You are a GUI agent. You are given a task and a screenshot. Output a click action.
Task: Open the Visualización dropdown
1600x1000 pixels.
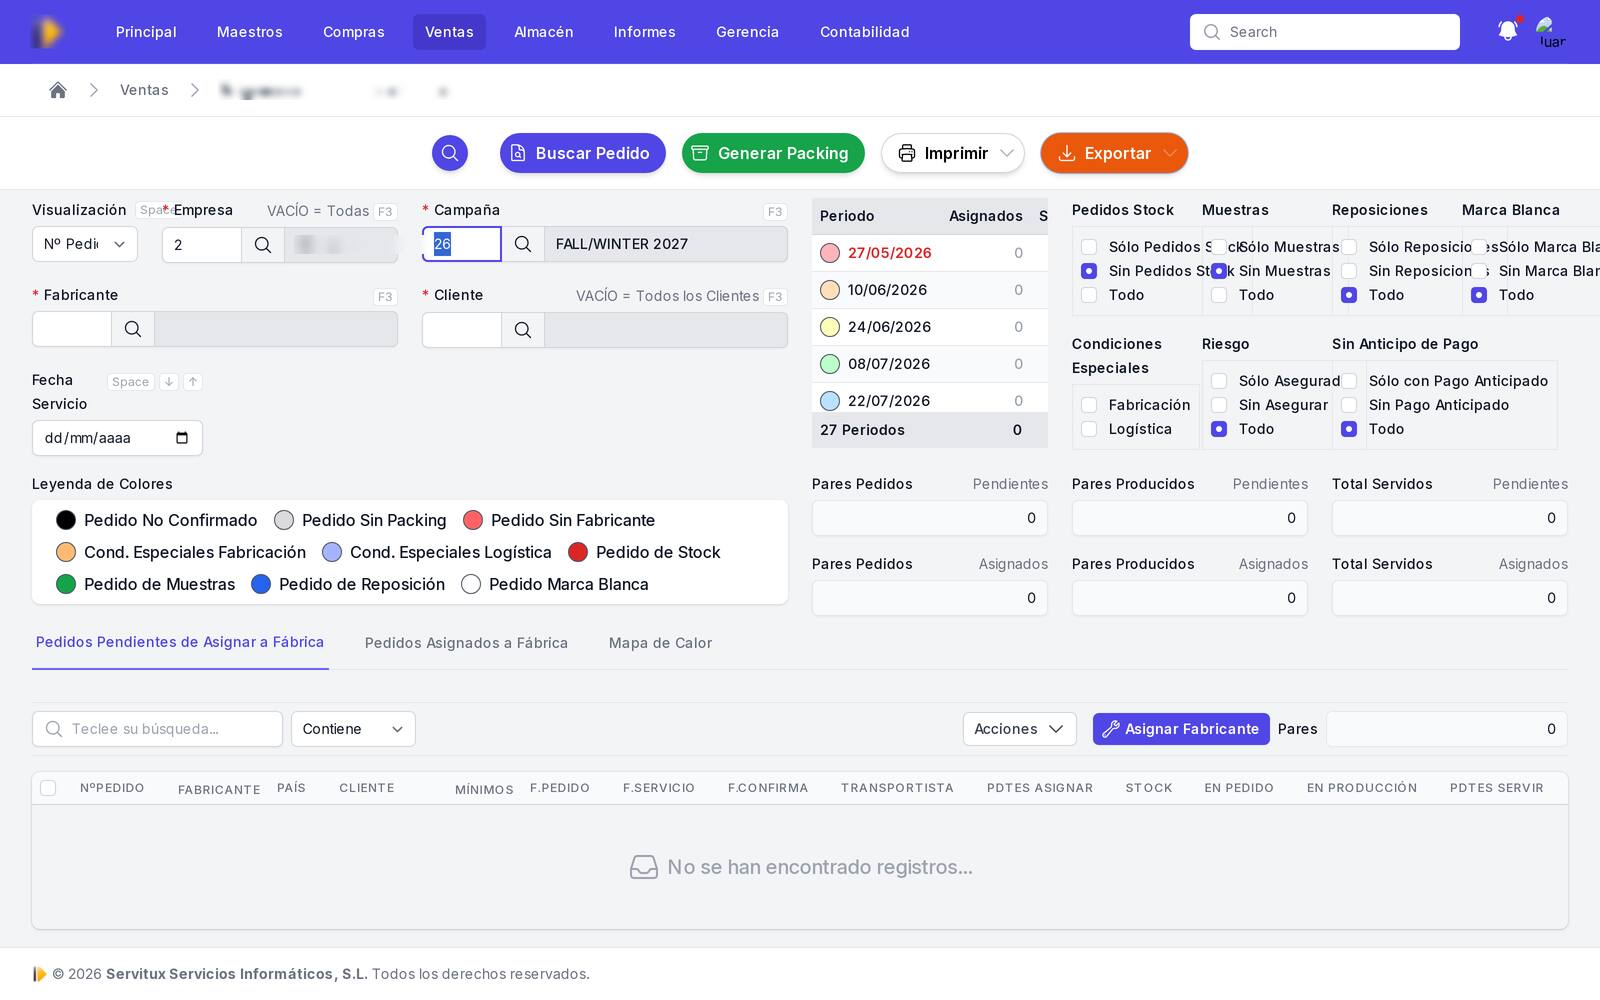click(x=85, y=244)
